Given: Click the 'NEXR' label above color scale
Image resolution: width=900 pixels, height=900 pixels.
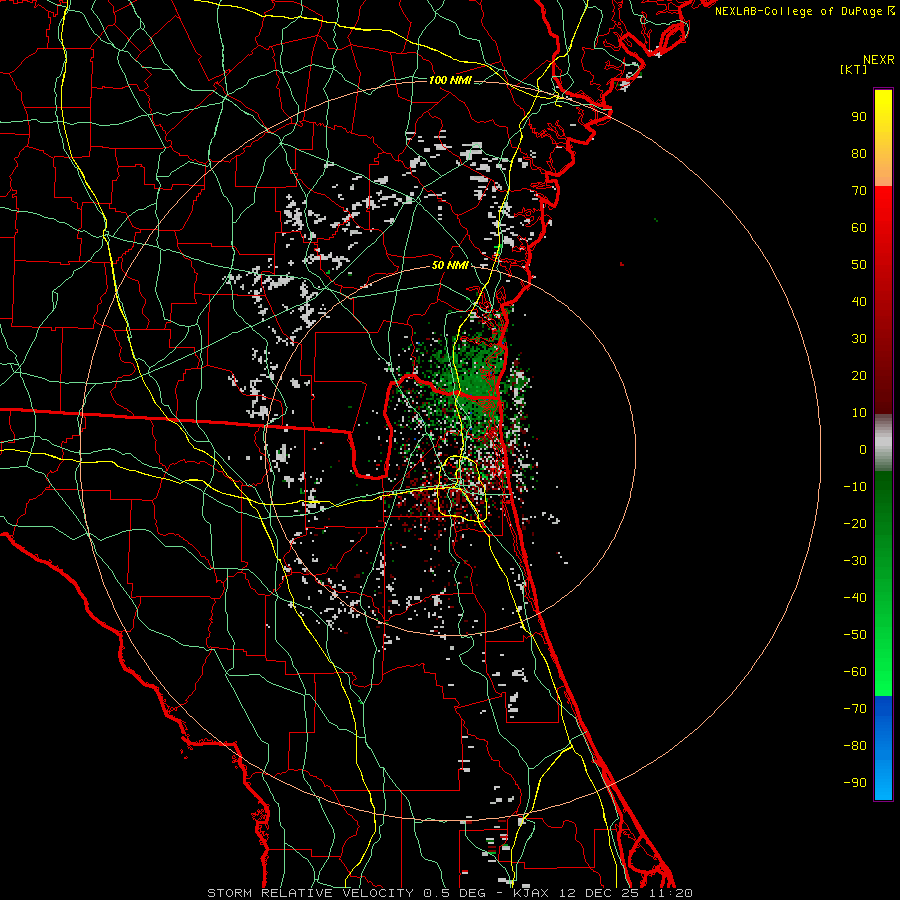Looking at the screenshot, I should click(x=879, y=60).
